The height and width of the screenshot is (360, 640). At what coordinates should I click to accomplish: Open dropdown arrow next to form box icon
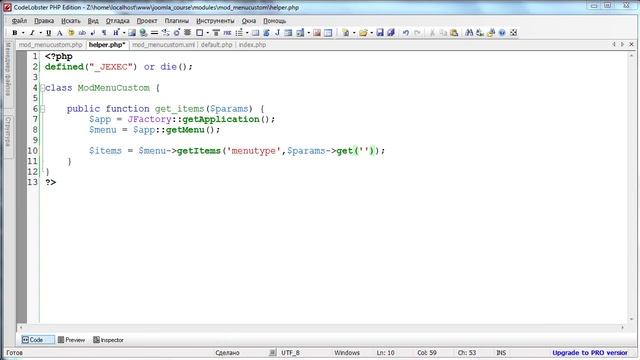[208, 33]
